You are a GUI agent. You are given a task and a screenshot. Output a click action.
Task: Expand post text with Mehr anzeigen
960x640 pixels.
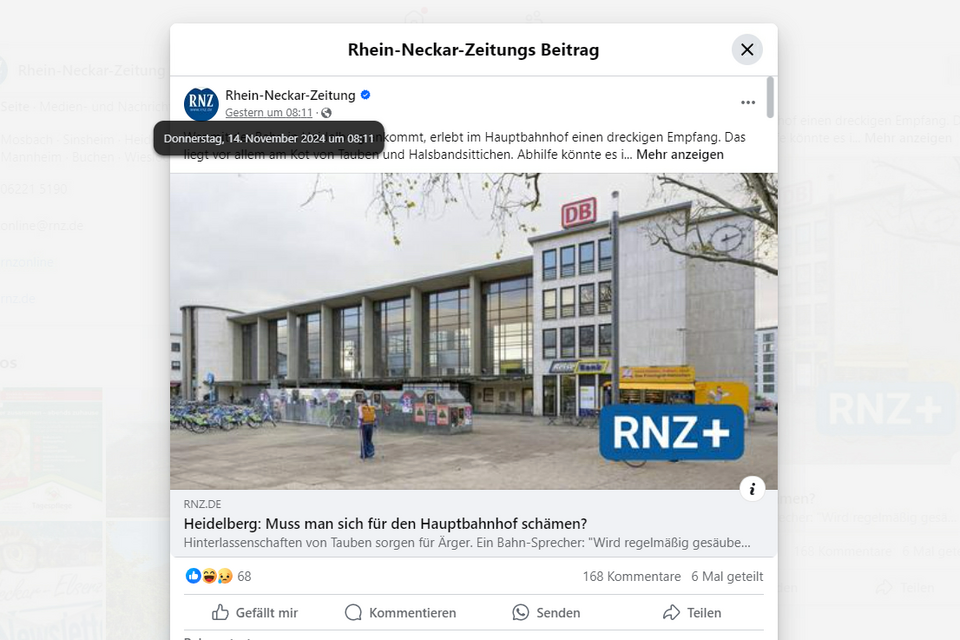680,154
